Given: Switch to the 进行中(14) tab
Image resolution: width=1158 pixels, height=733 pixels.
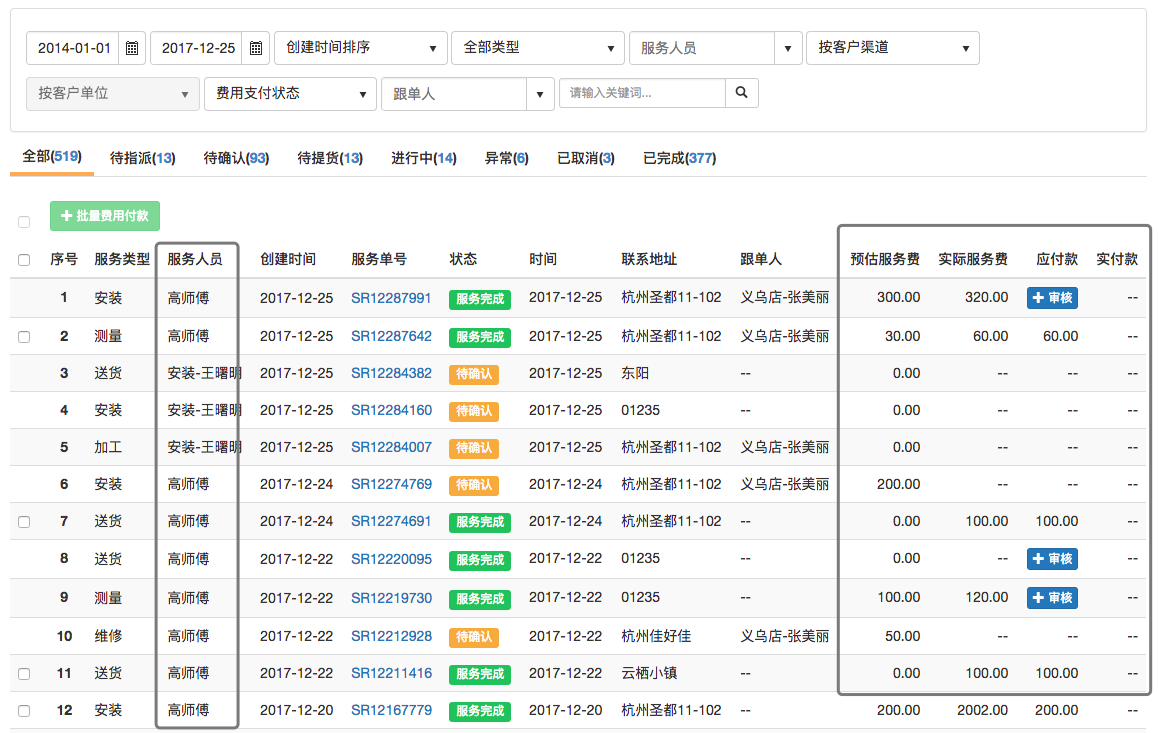Looking at the screenshot, I should point(424,158).
